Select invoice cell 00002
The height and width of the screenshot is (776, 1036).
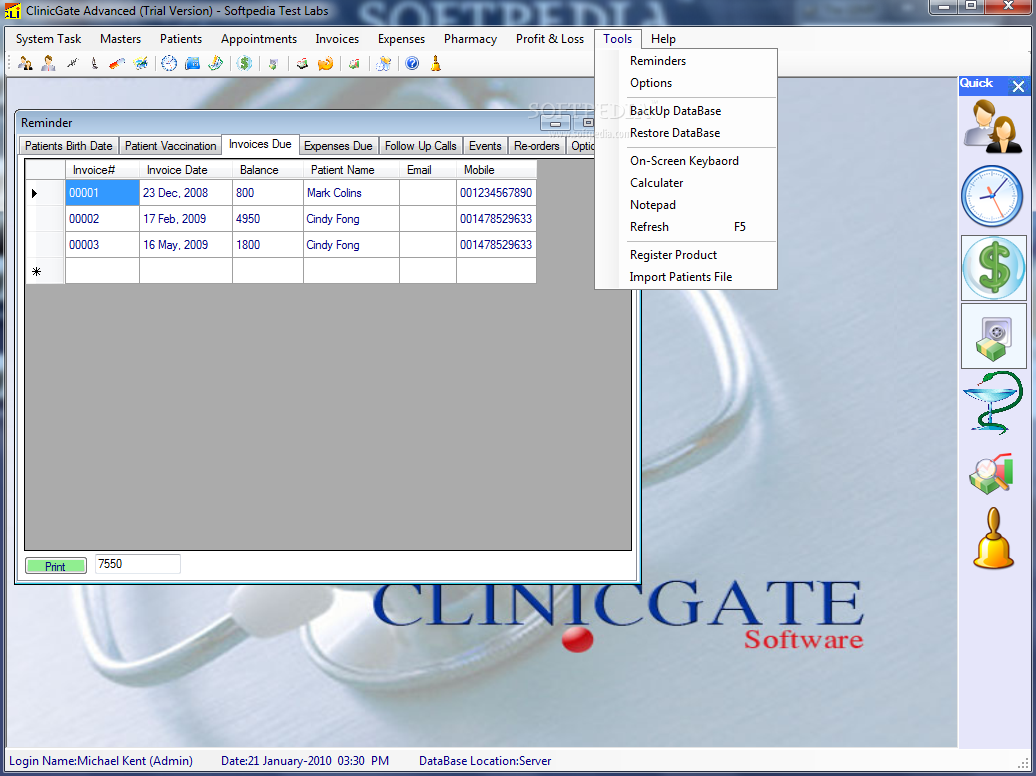[102, 219]
